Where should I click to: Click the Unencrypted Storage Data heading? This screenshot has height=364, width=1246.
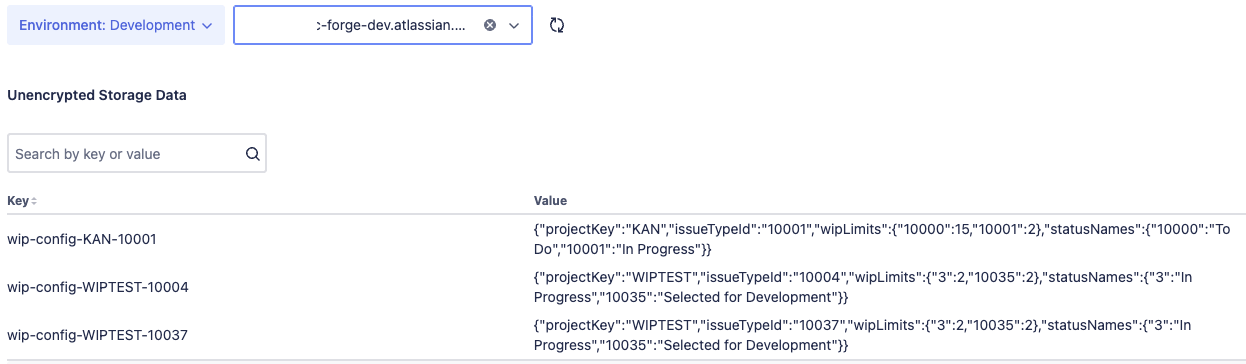click(x=97, y=96)
